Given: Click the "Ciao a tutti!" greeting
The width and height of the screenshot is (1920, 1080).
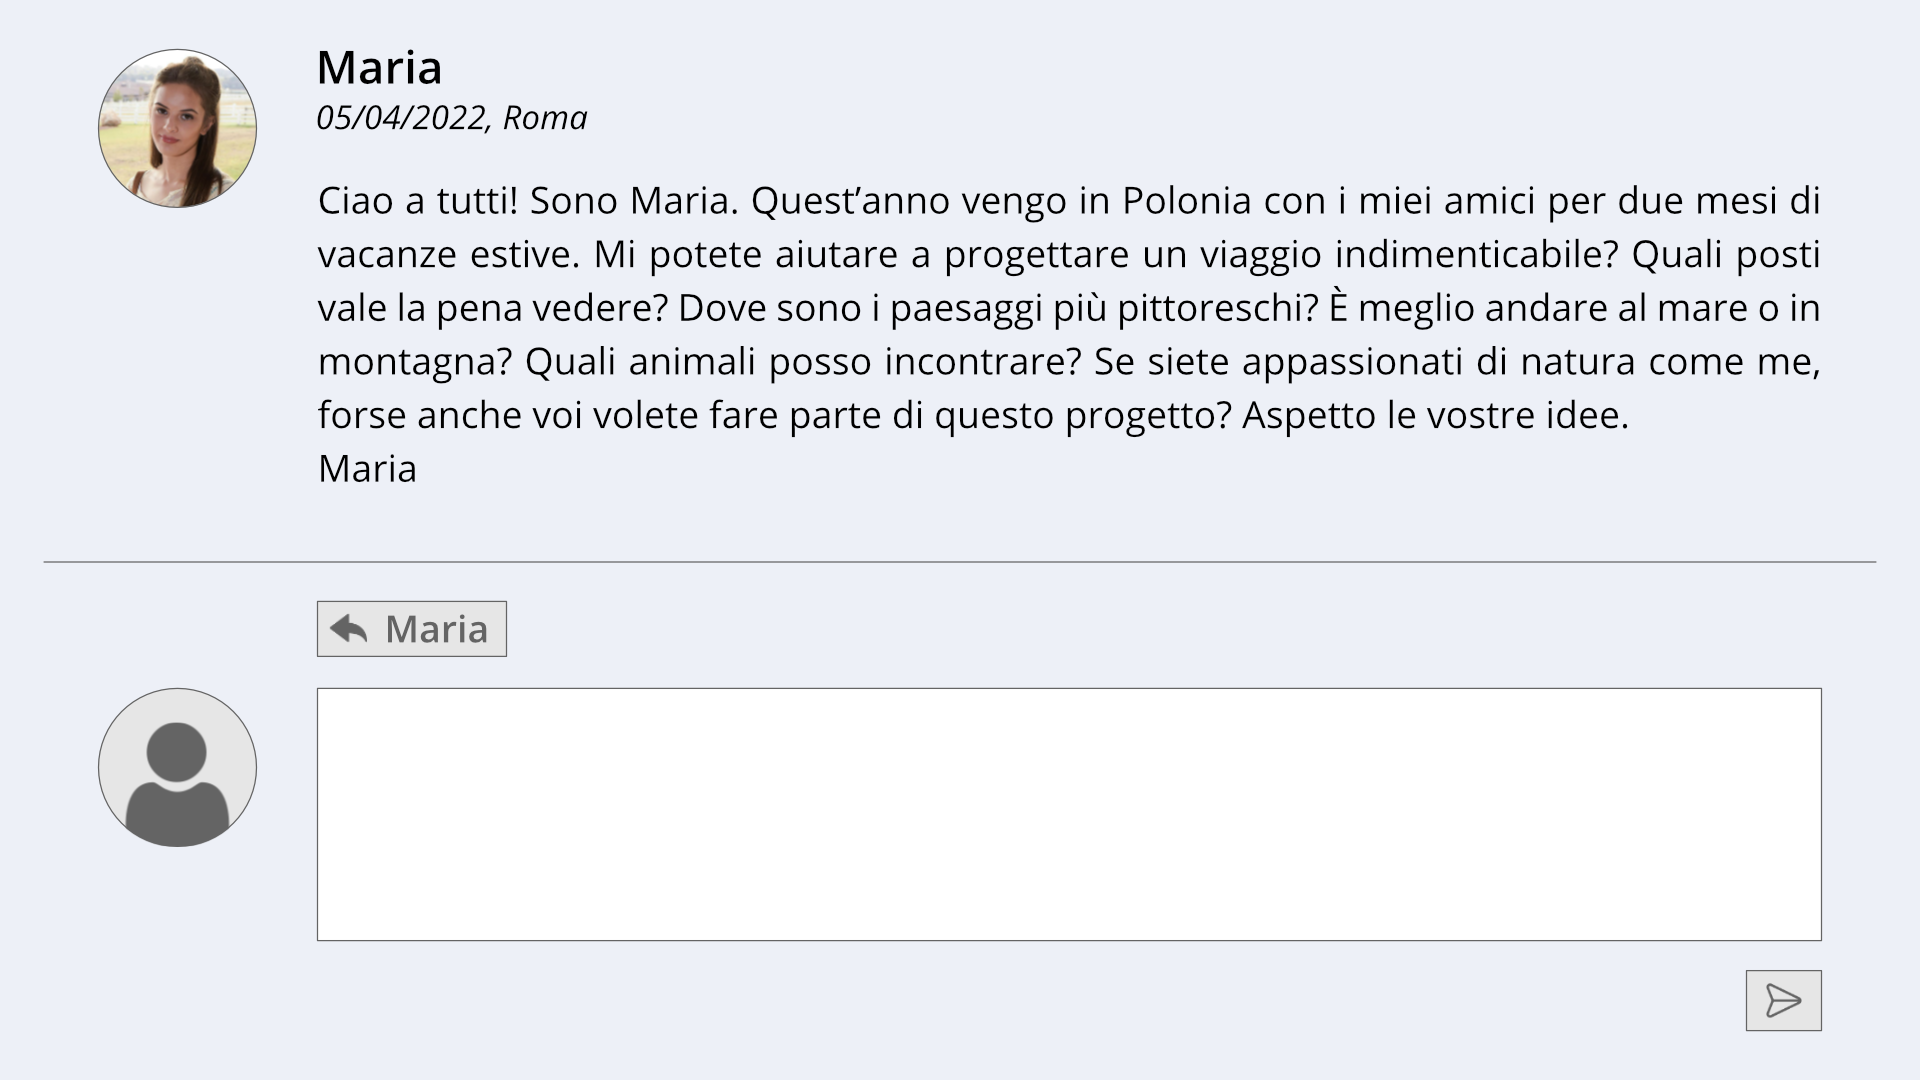Looking at the screenshot, I should tap(417, 201).
